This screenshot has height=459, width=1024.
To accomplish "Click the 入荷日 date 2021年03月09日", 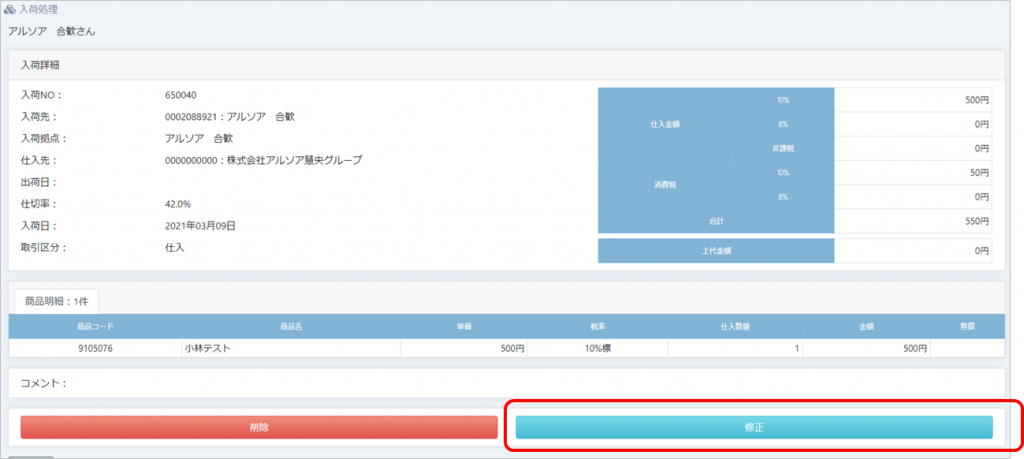I will click(200, 225).
